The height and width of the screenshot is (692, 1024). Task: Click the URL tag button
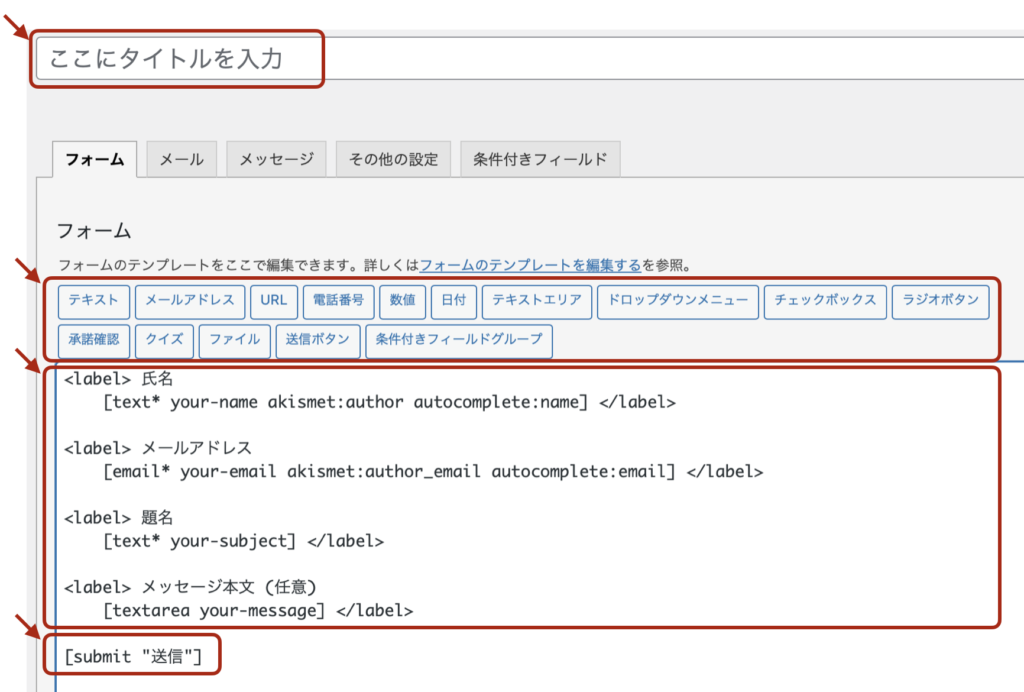[274, 300]
